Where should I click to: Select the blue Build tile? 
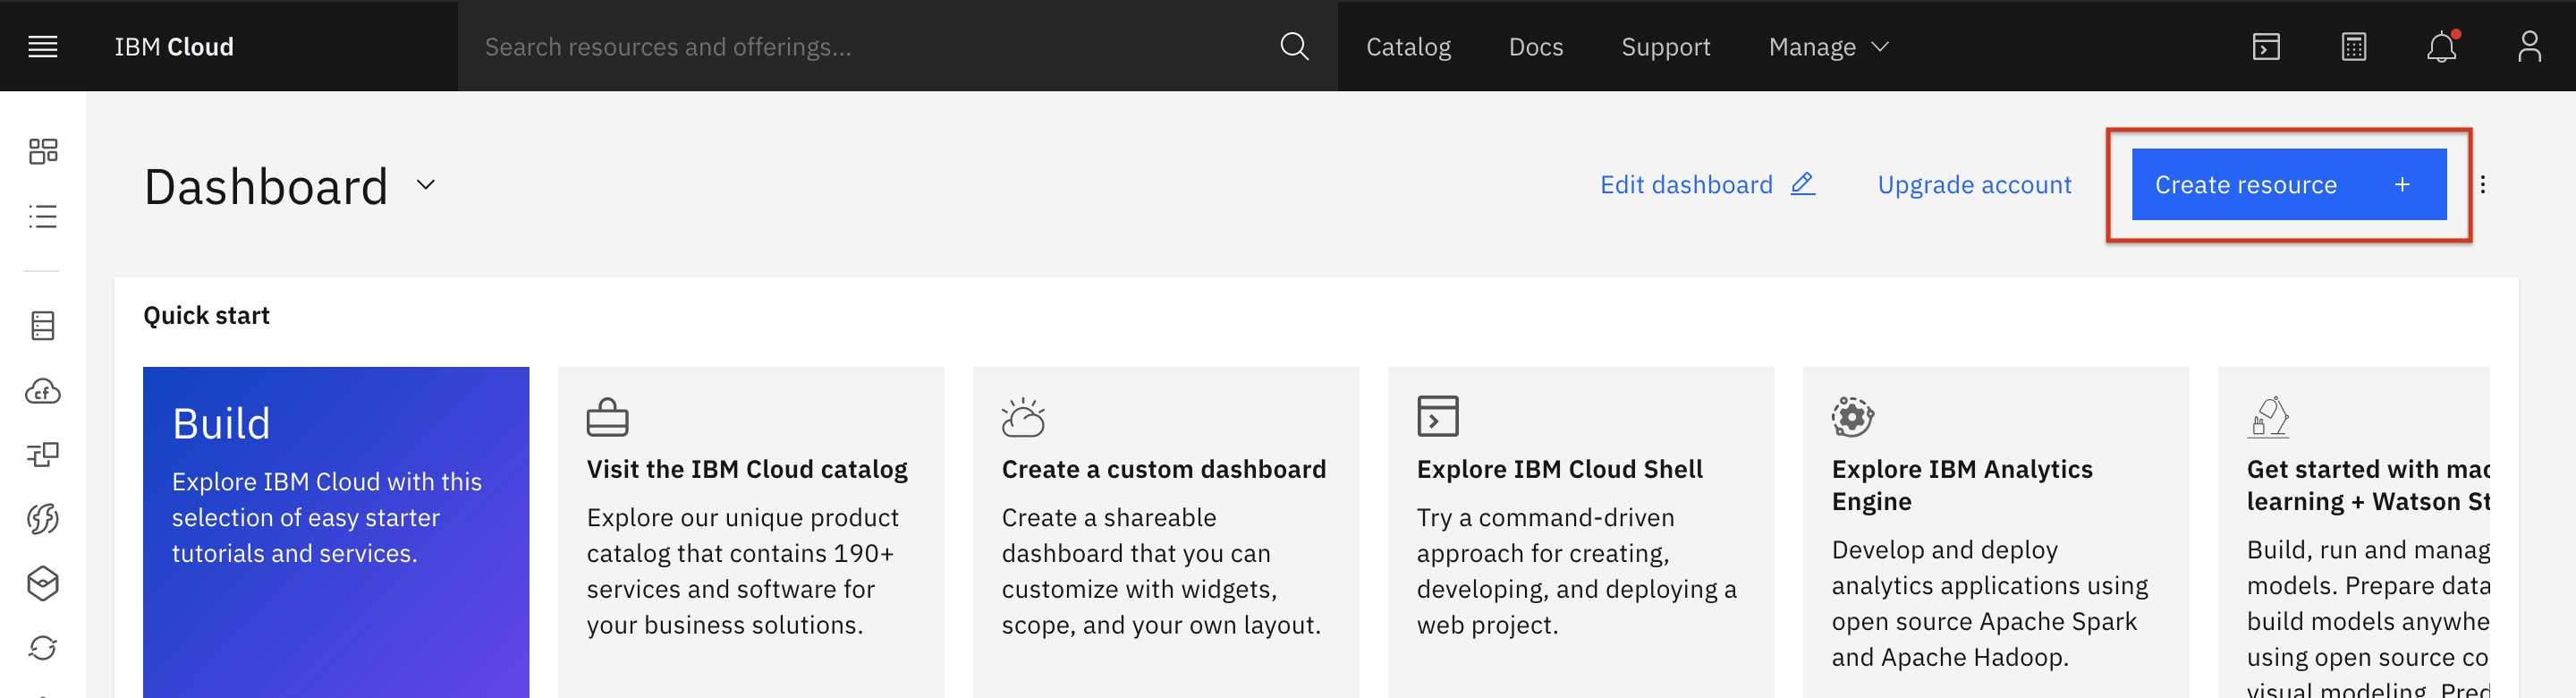(336, 532)
